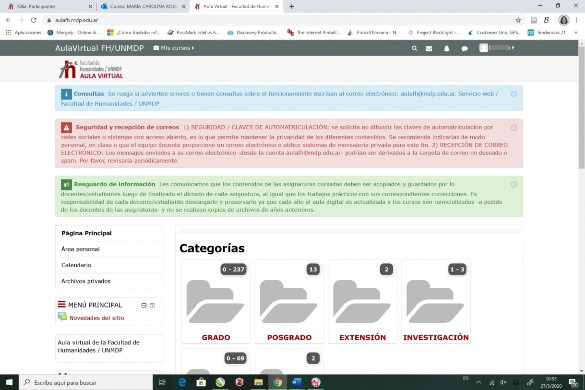Open the POSGRADO category folder

[289, 302]
